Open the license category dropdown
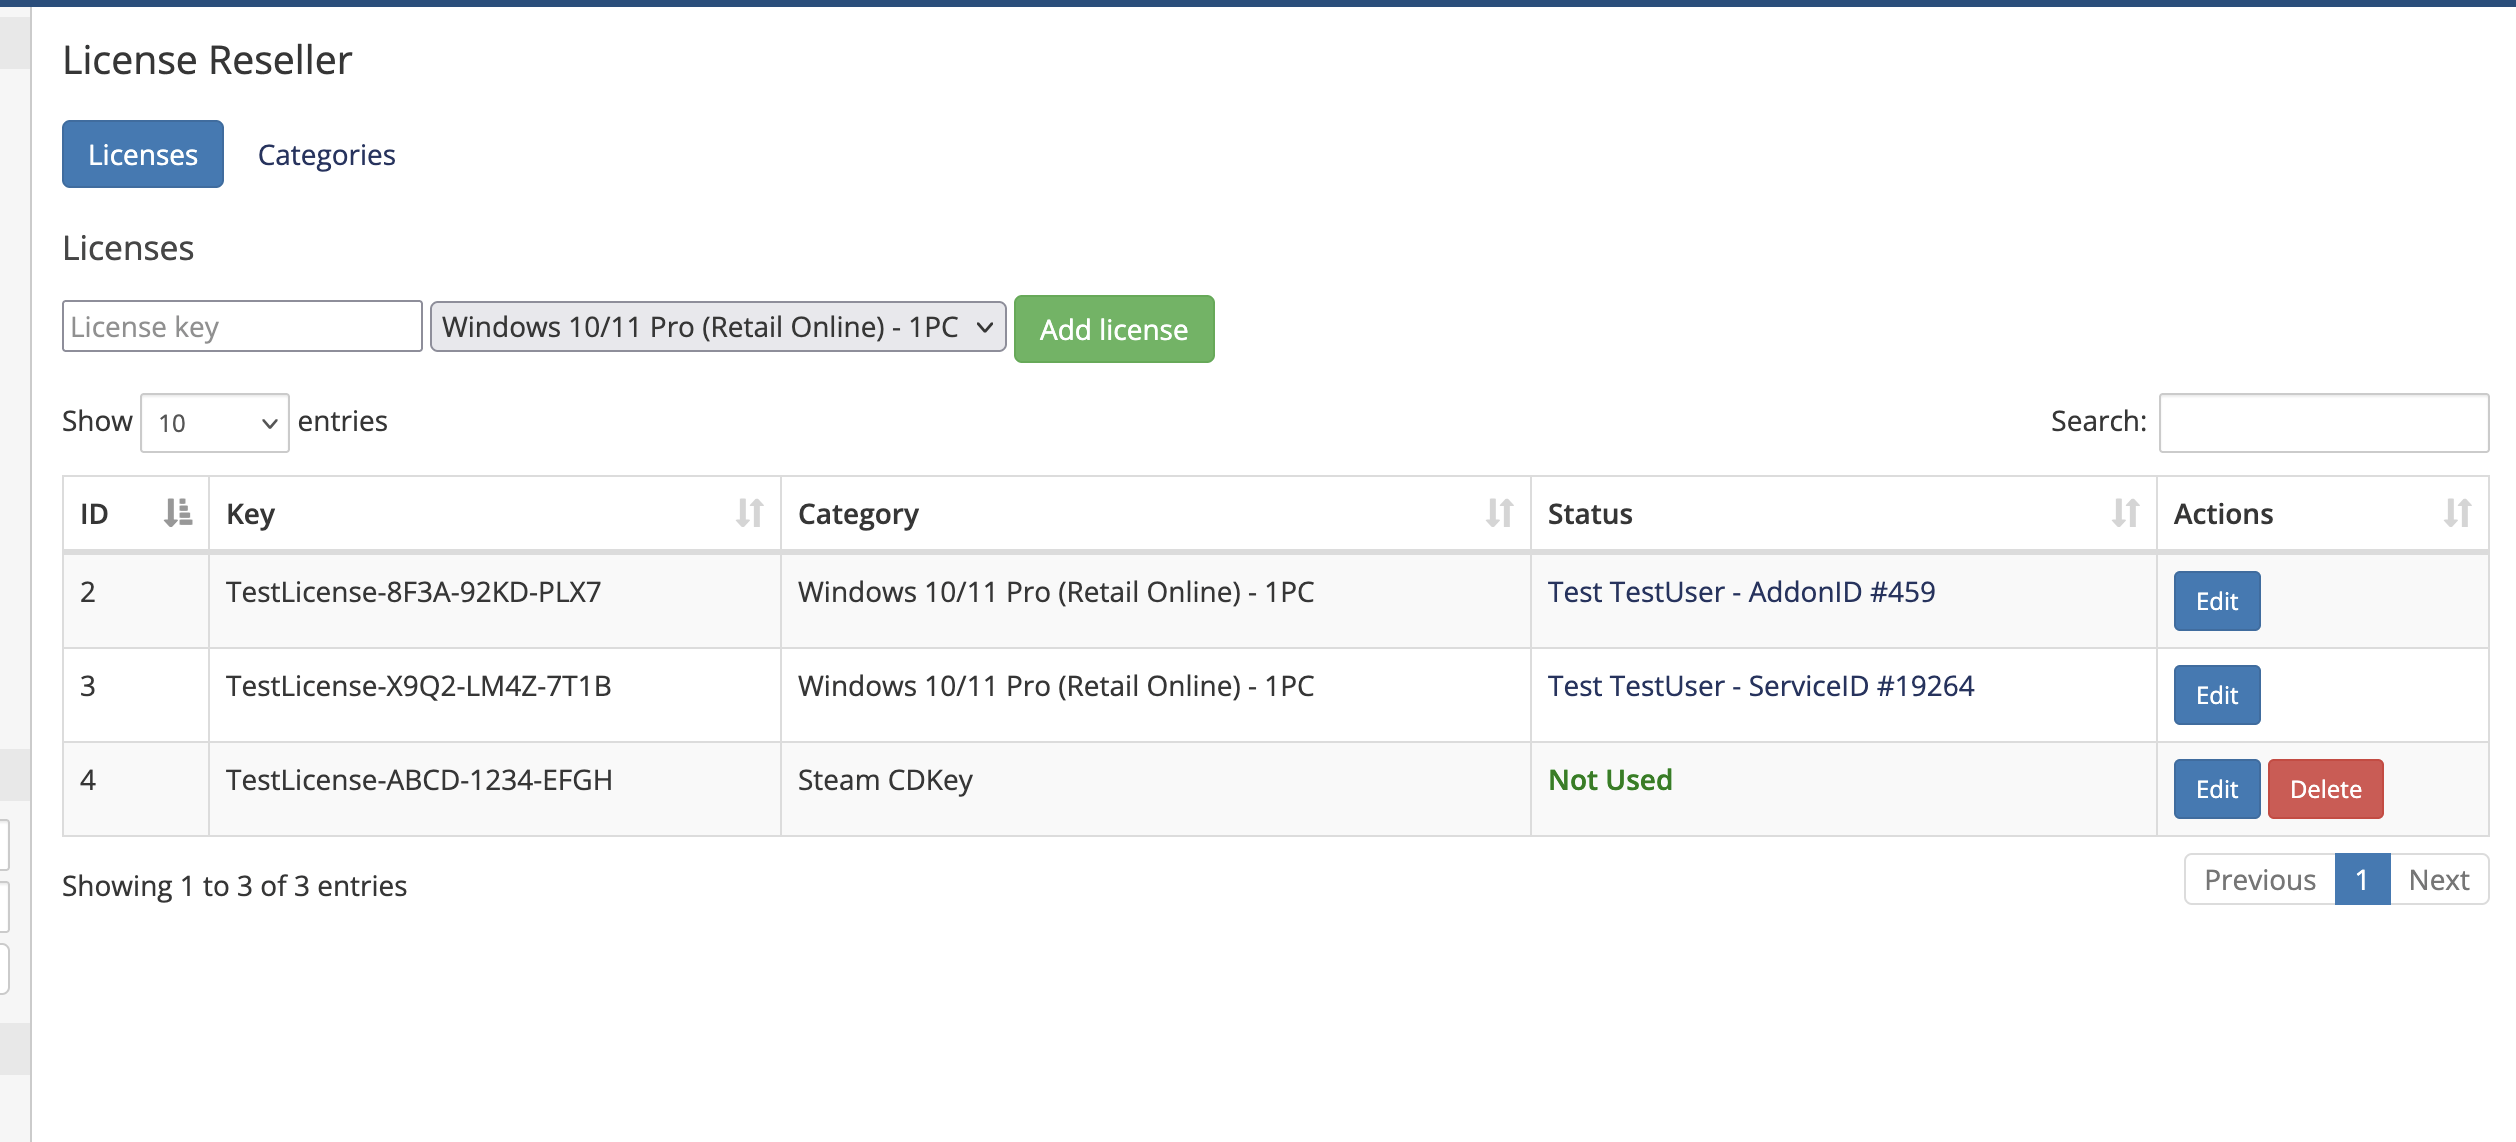The height and width of the screenshot is (1142, 2516). [717, 327]
